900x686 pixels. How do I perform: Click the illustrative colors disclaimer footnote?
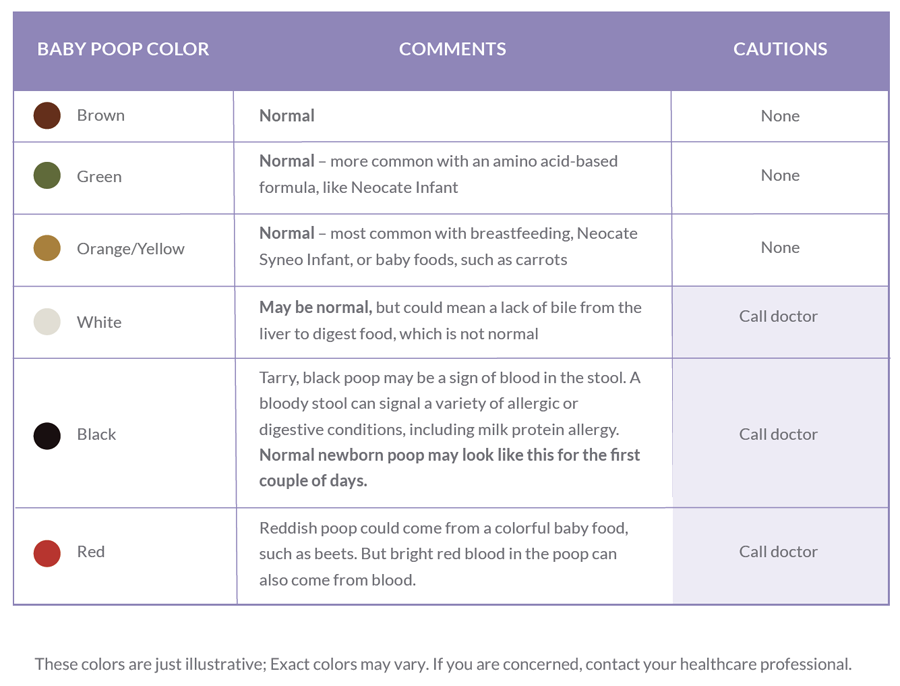443,664
